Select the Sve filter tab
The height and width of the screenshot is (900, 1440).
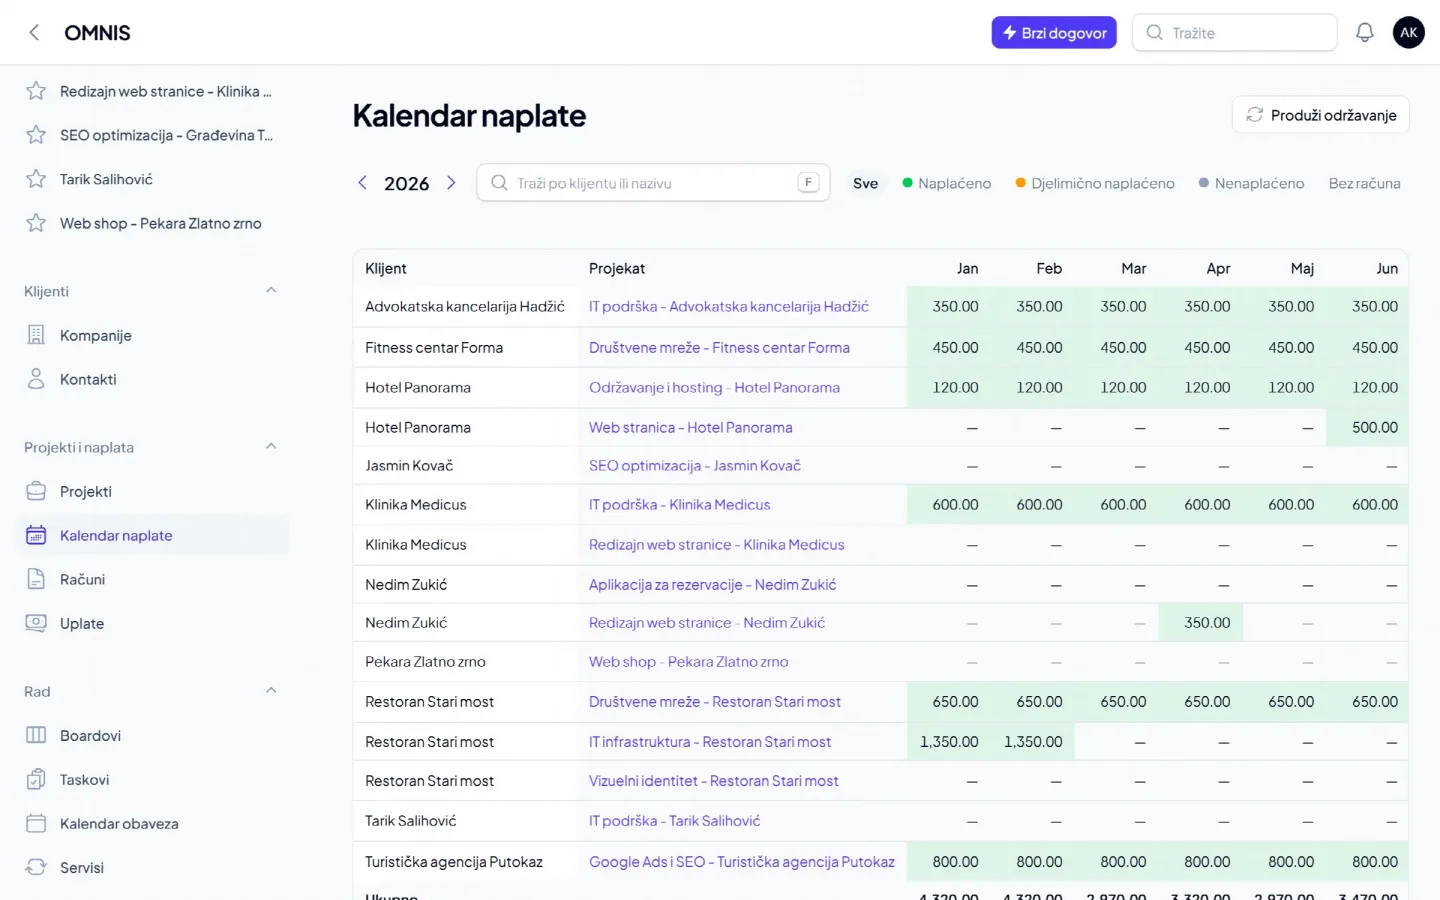click(866, 183)
